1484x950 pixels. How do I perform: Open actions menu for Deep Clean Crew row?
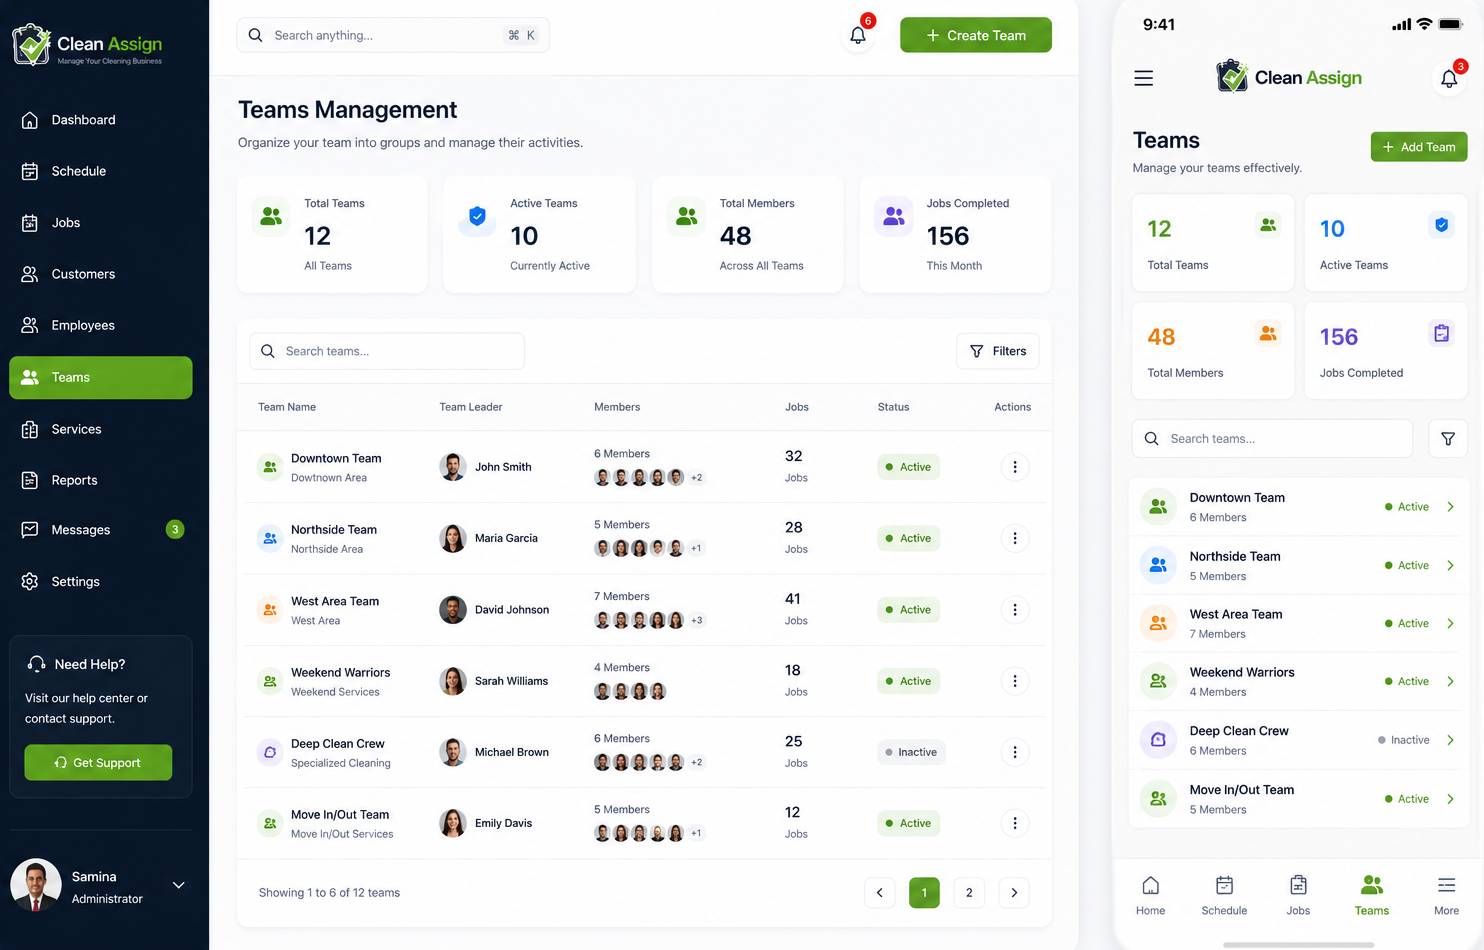1014,752
